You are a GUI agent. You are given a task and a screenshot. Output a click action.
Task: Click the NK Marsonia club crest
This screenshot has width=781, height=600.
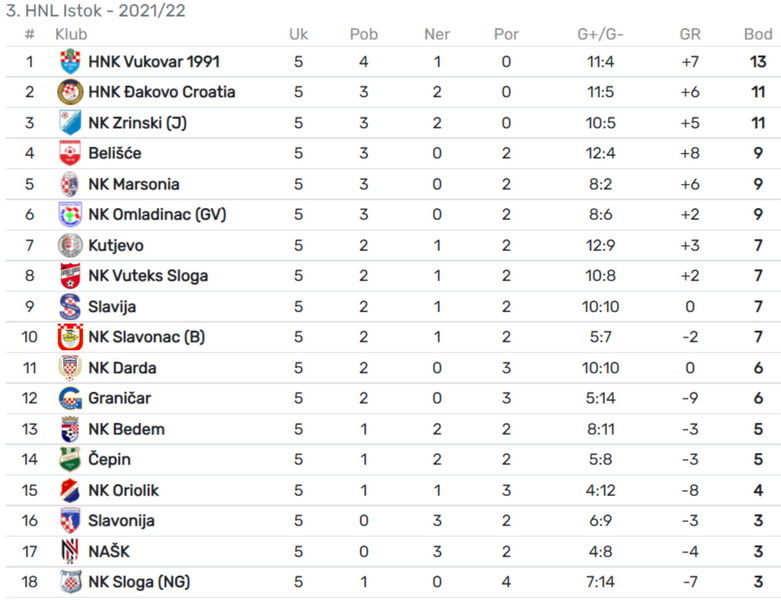pyautogui.click(x=70, y=184)
